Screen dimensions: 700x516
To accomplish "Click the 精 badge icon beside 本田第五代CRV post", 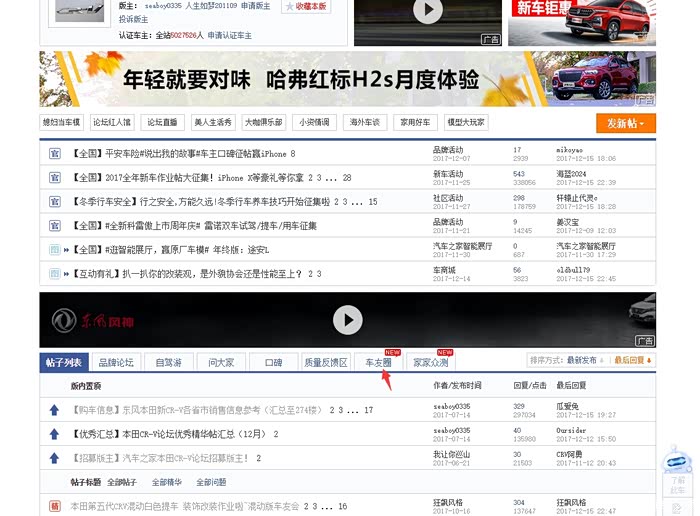I will [x=55, y=506].
